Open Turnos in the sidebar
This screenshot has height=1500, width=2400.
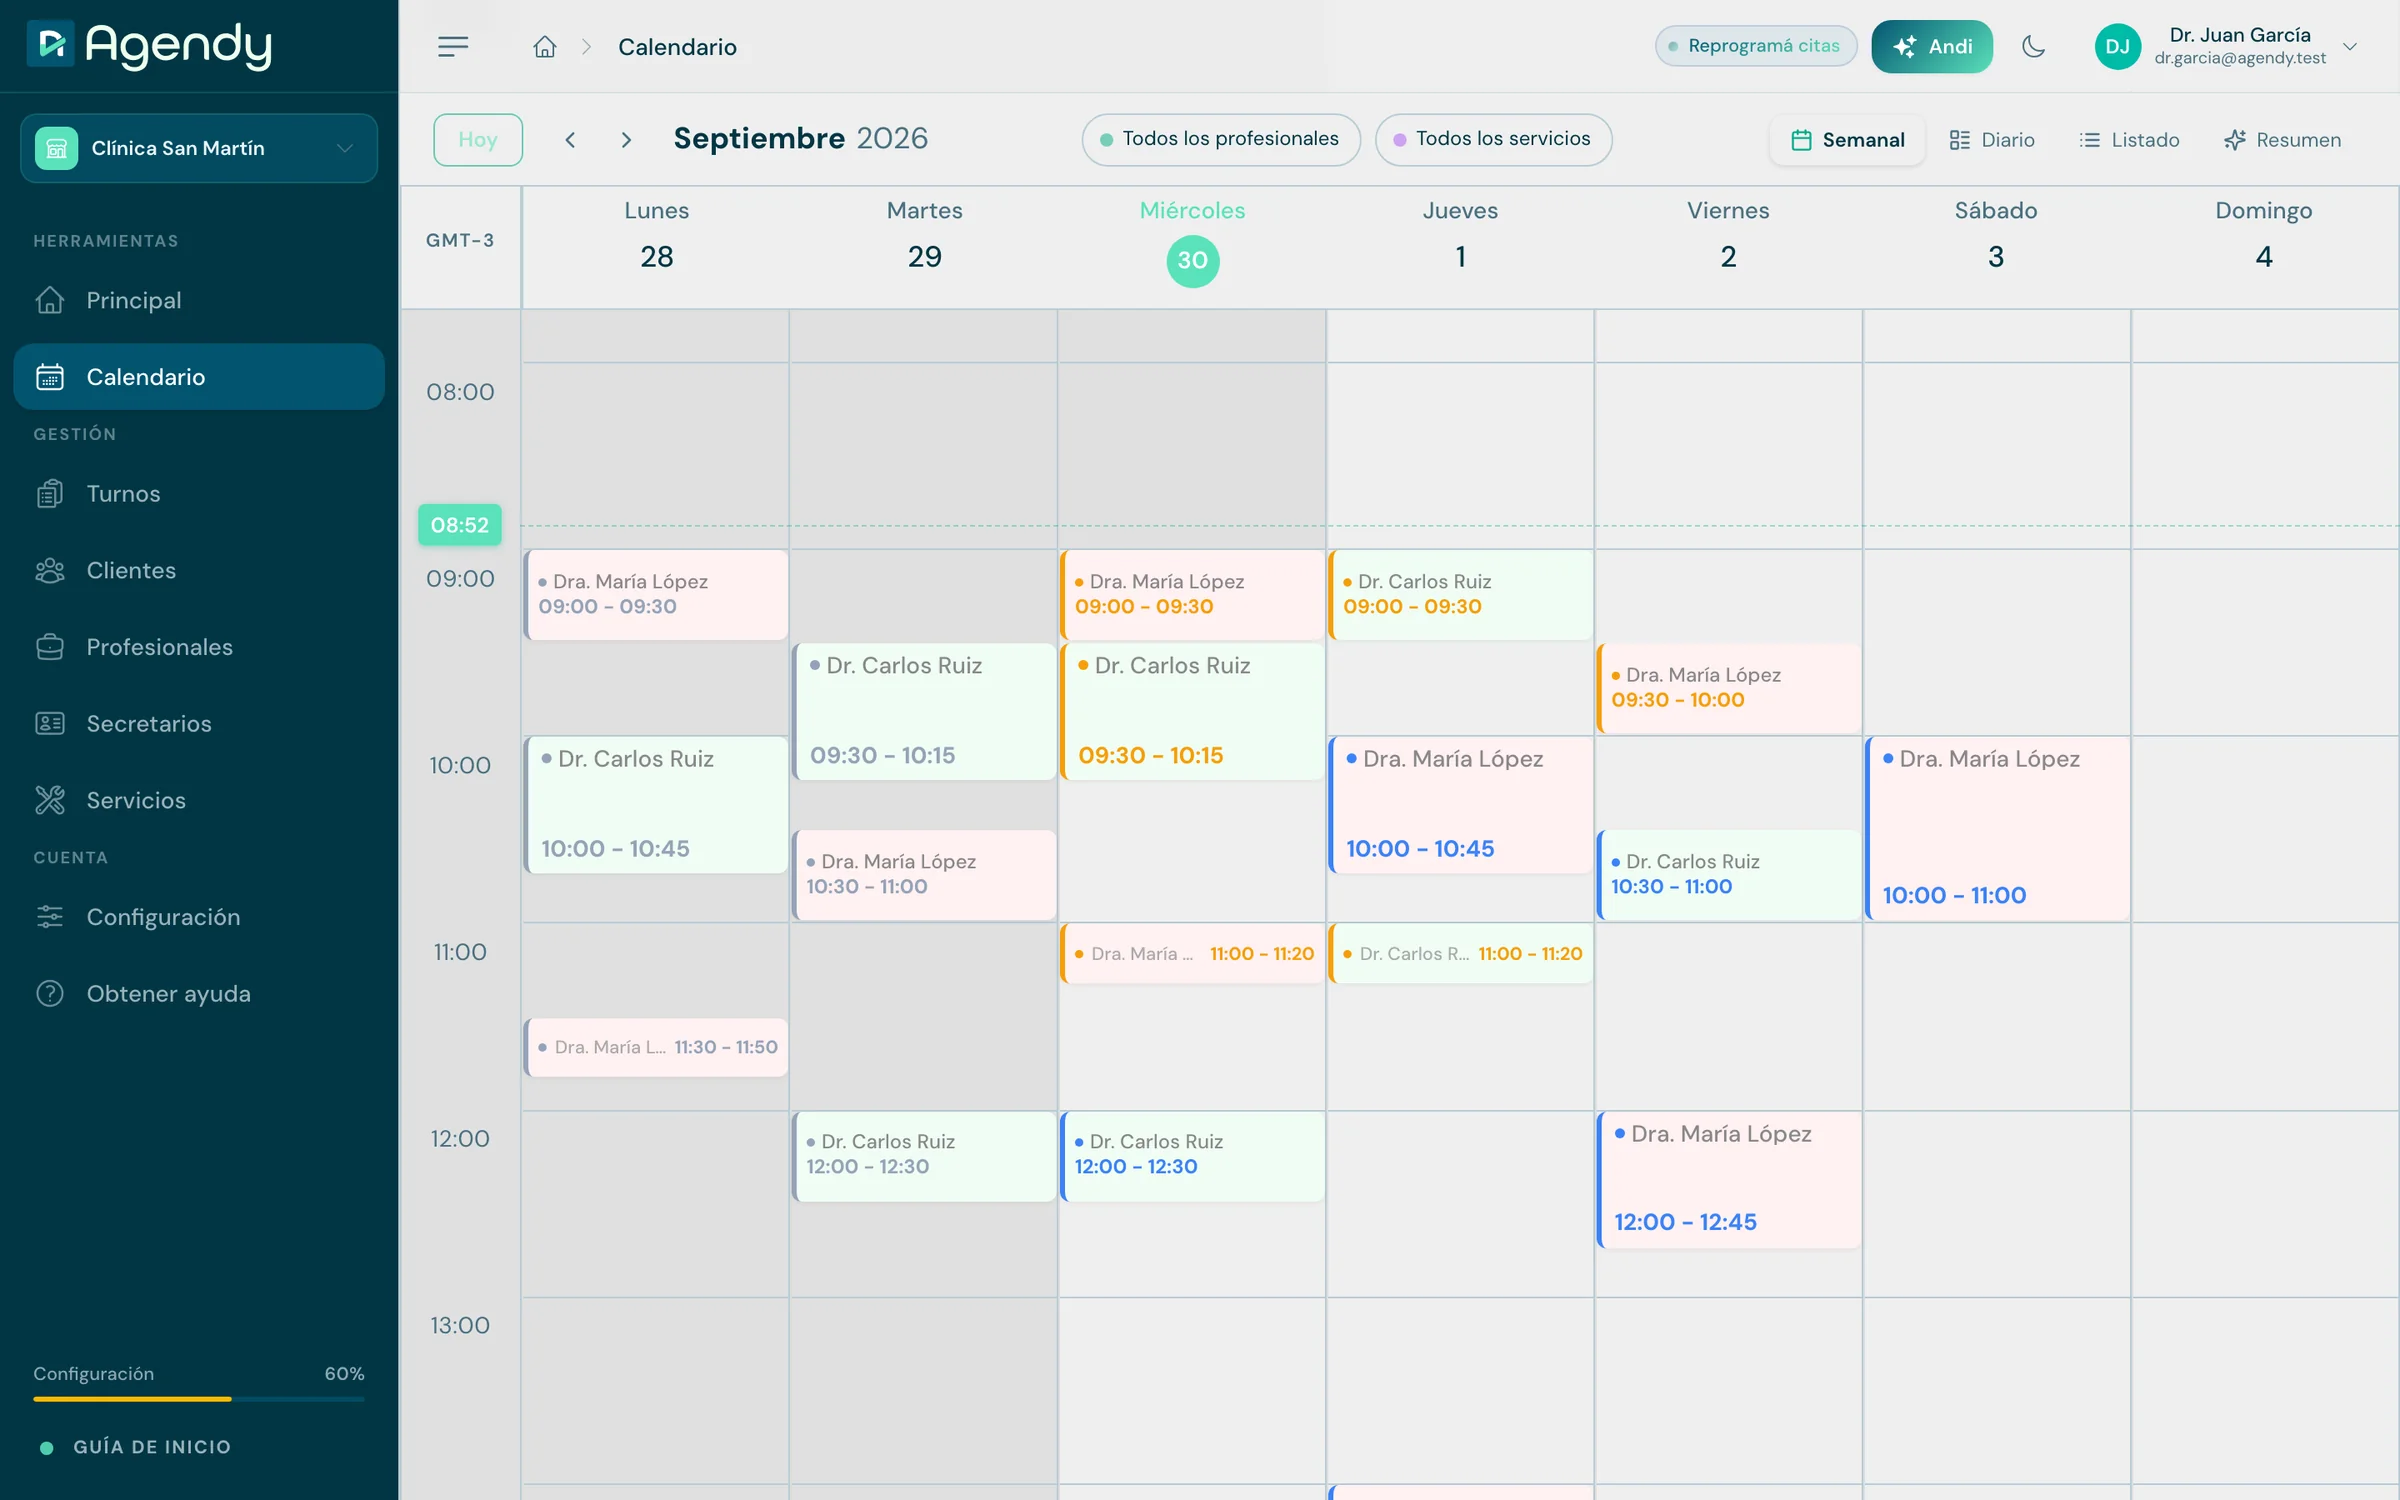(x=199, y=493)
